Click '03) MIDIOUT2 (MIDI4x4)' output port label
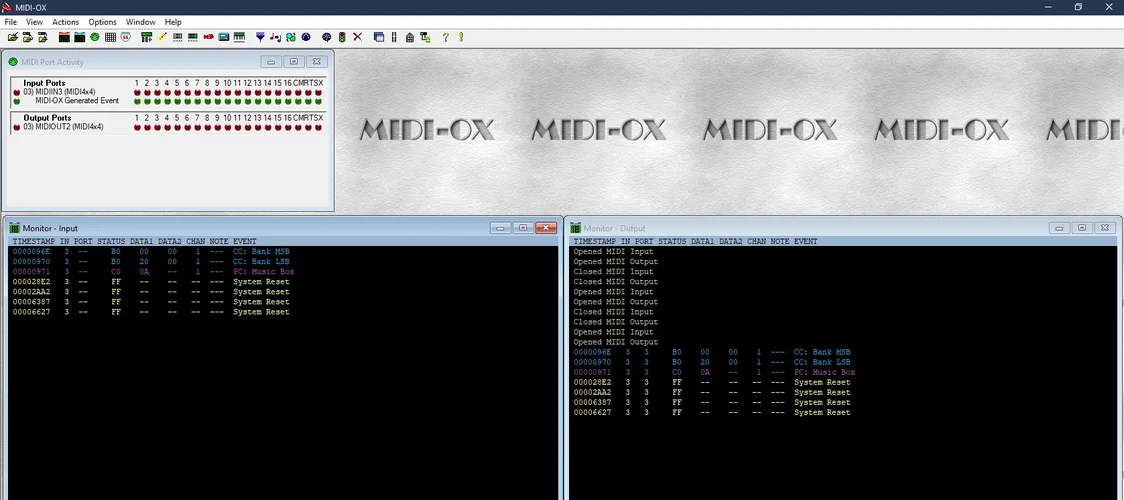This screenshot has height=500, width=1124. (x=64, y=127)
